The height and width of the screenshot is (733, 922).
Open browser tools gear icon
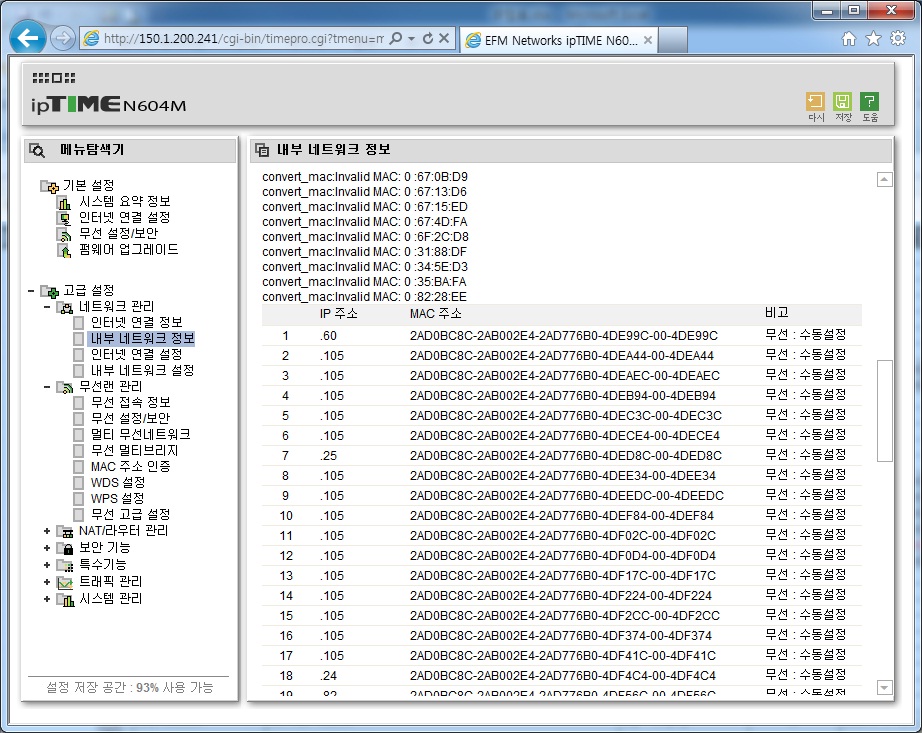898,39
